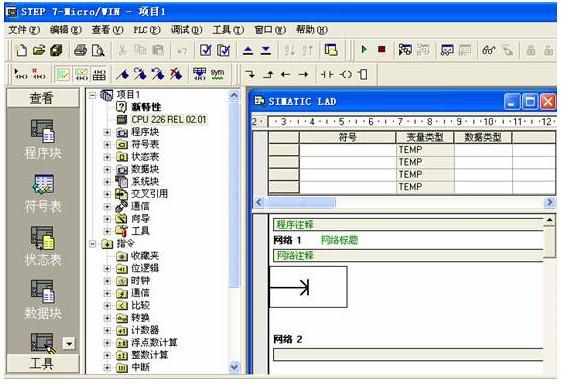Expand the 程序块 tree node

coord(107,132)
